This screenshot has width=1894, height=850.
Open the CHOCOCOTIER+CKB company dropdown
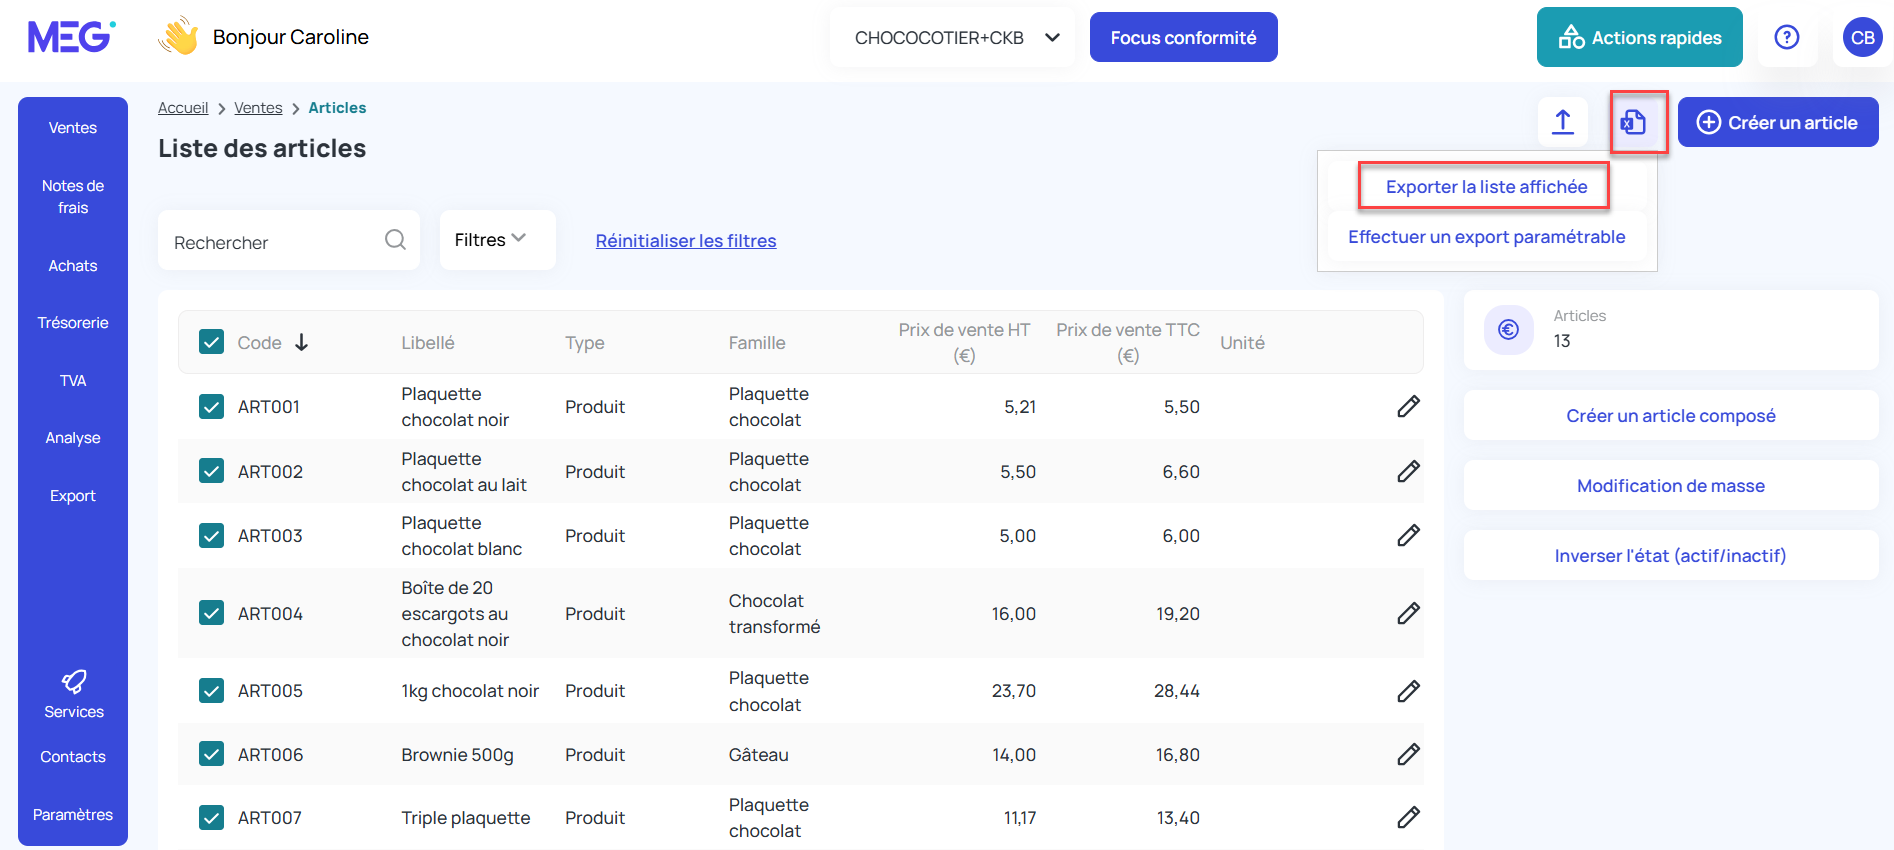point(953,38)
